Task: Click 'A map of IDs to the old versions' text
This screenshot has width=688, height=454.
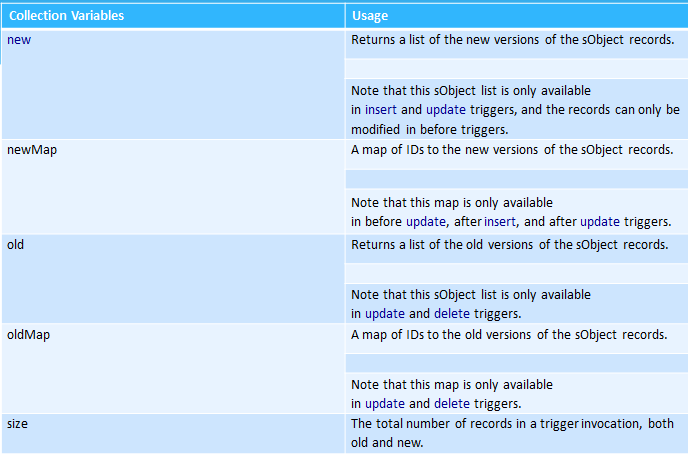Action: pyautogui.click(x=441, y=335)
